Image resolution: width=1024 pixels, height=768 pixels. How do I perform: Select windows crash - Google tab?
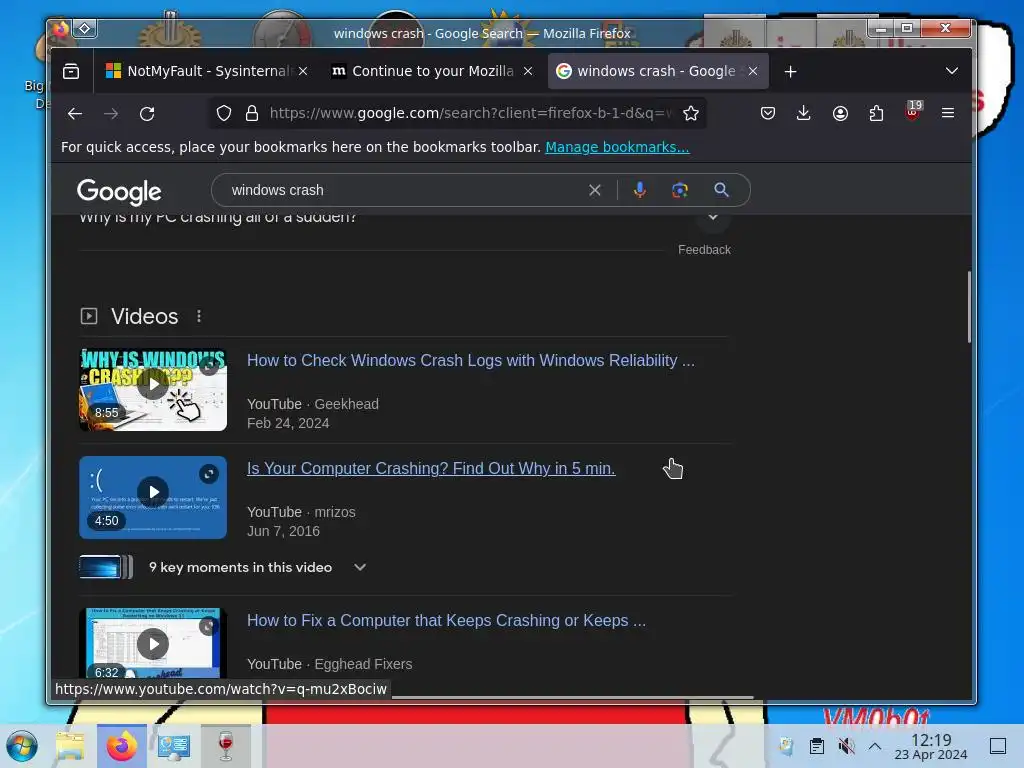tap(656, 71)
